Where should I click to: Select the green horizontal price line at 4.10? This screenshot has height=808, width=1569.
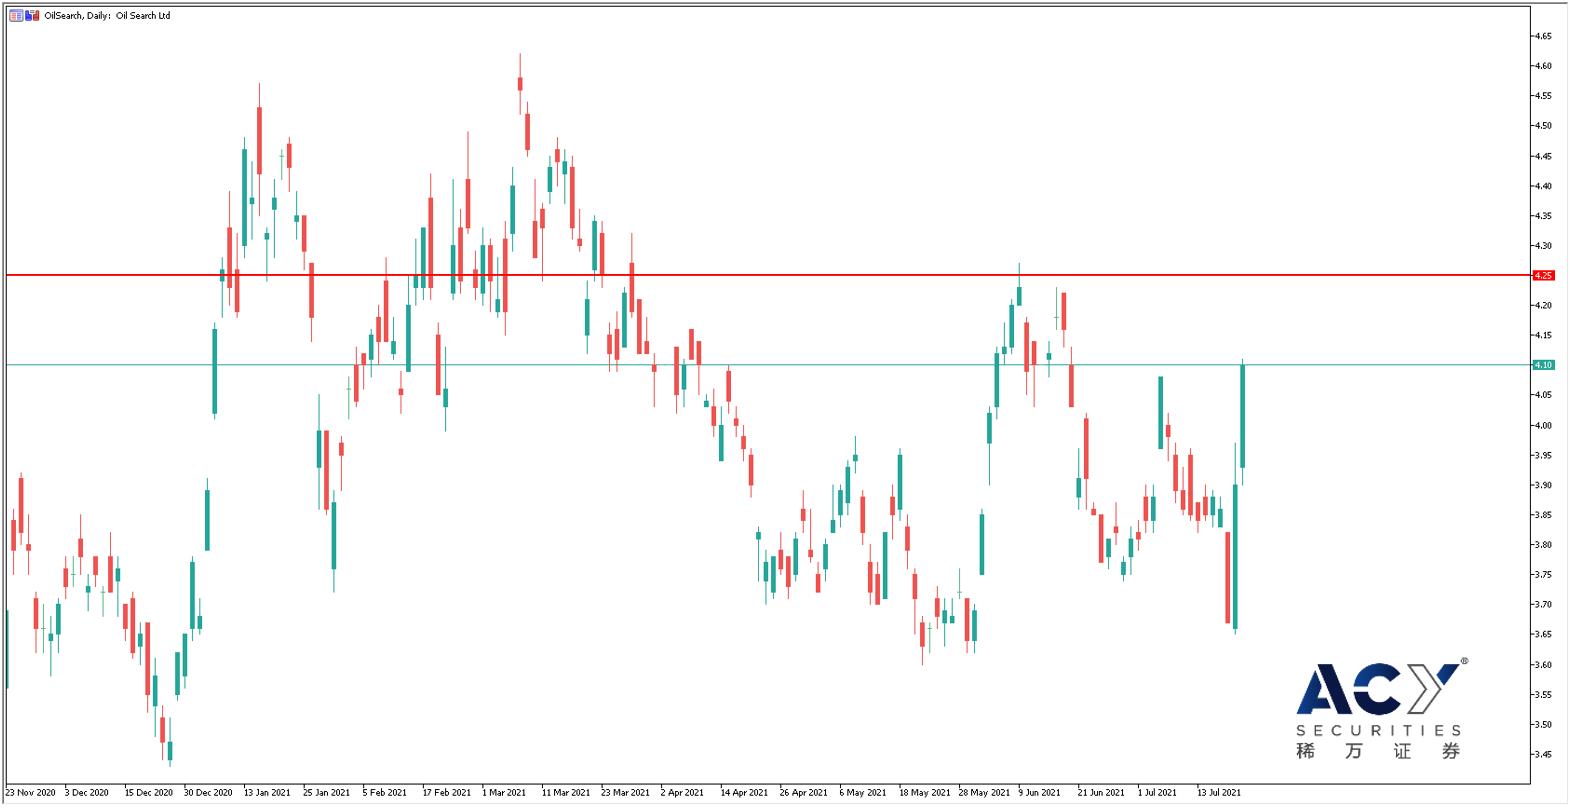click(x=768, y=365)
